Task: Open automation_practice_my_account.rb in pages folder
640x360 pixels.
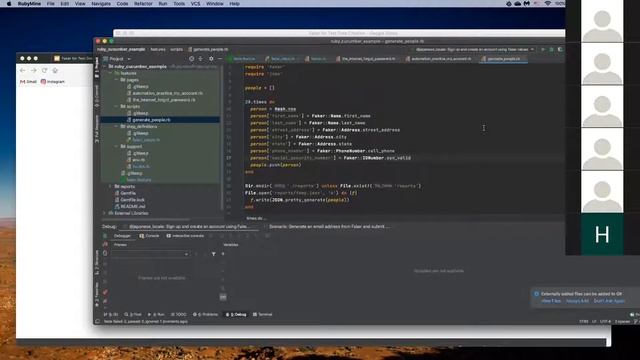Action: 167,93
